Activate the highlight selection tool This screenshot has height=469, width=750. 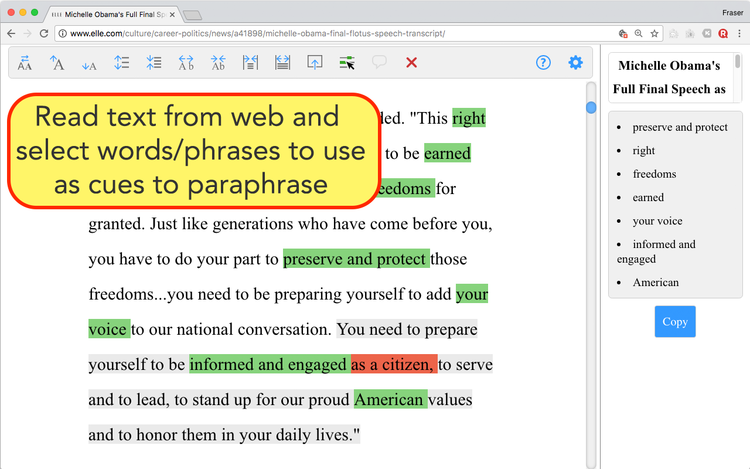click(x=347, y=63)
